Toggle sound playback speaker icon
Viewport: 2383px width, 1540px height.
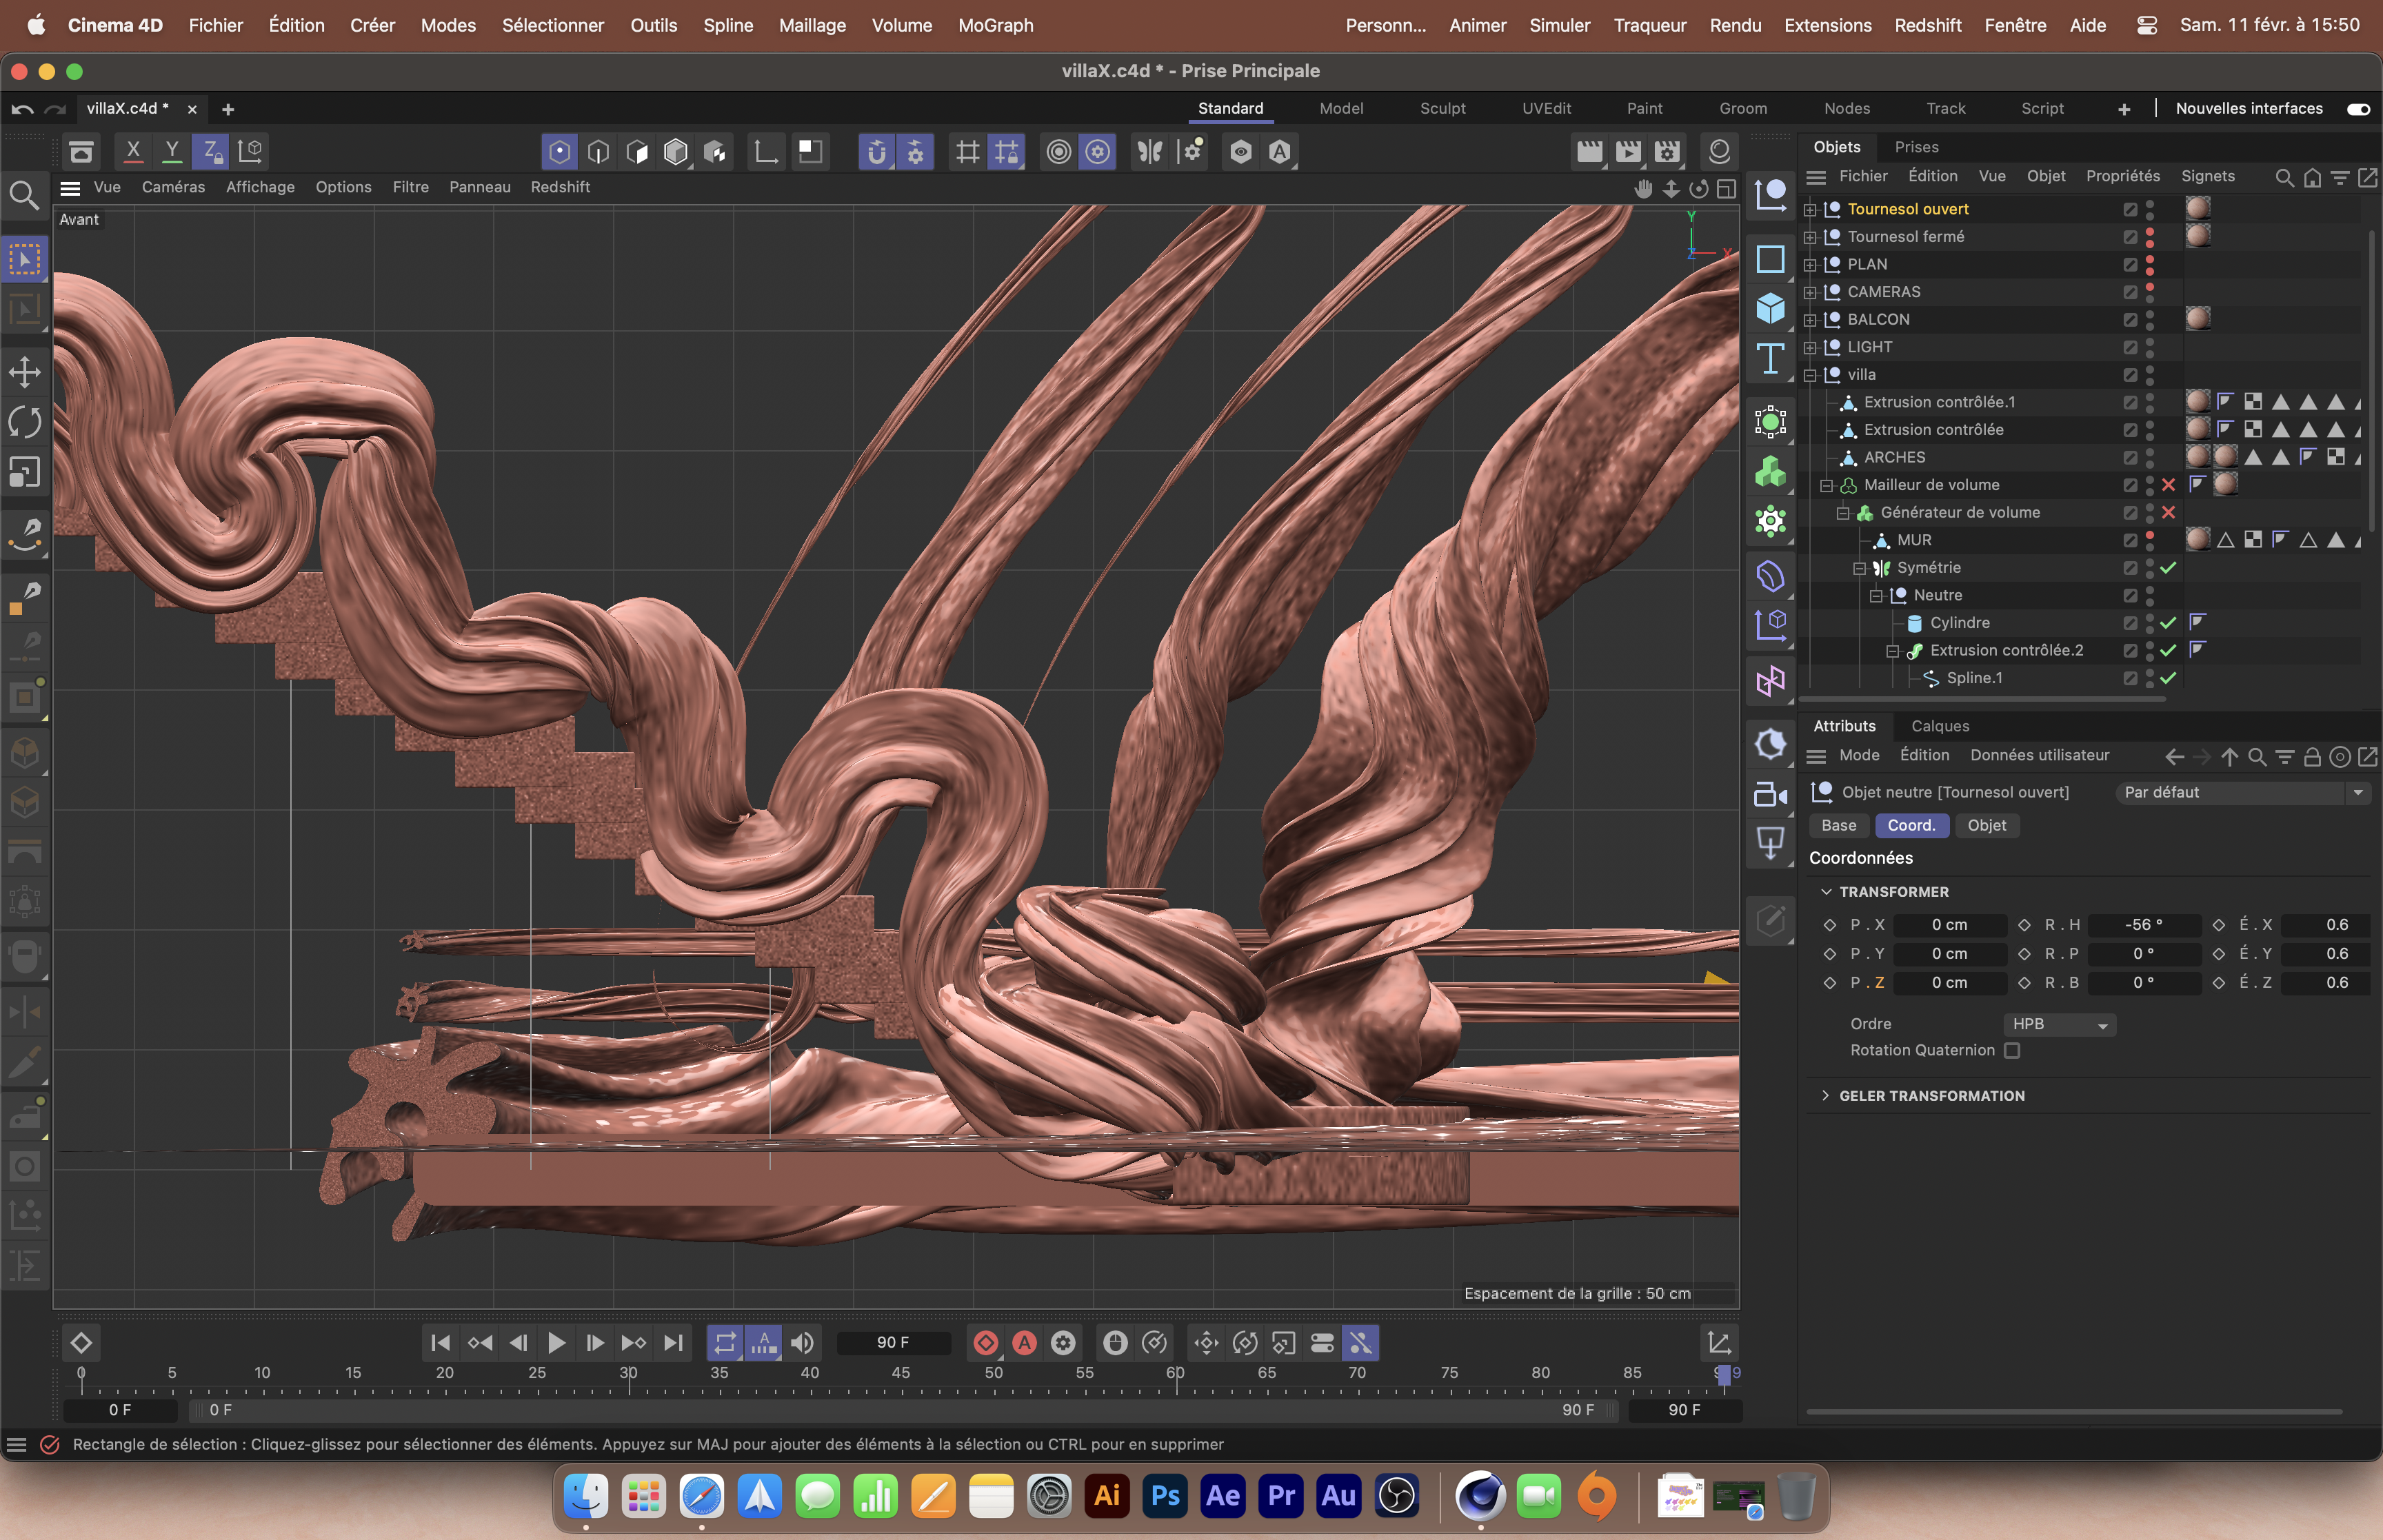tap(802, 1343)
